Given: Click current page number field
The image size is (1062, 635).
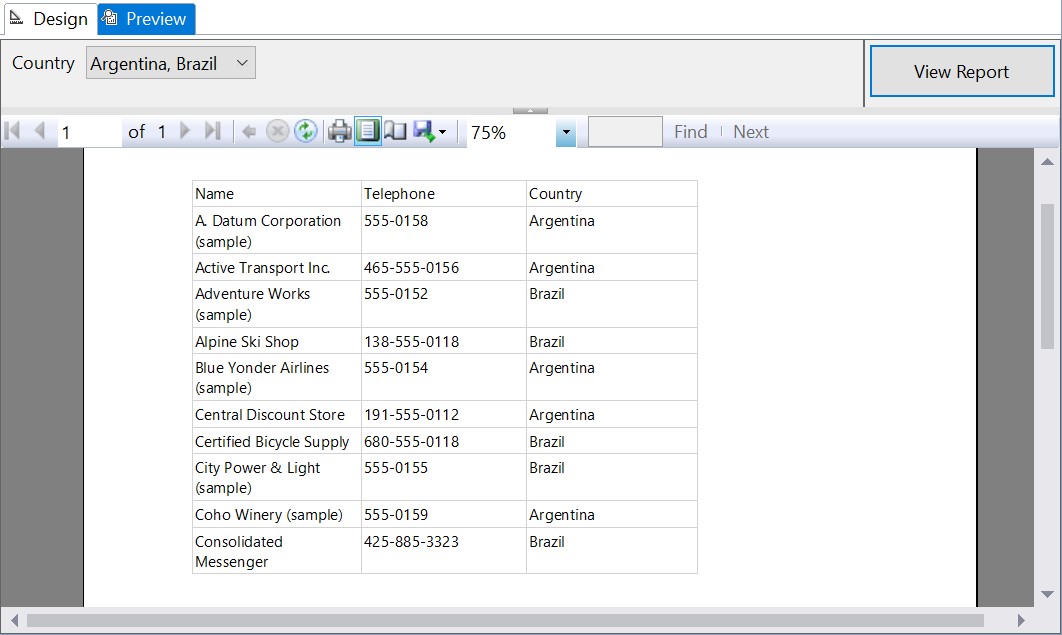Looking at the screenshot, I should tap(89, 132).
